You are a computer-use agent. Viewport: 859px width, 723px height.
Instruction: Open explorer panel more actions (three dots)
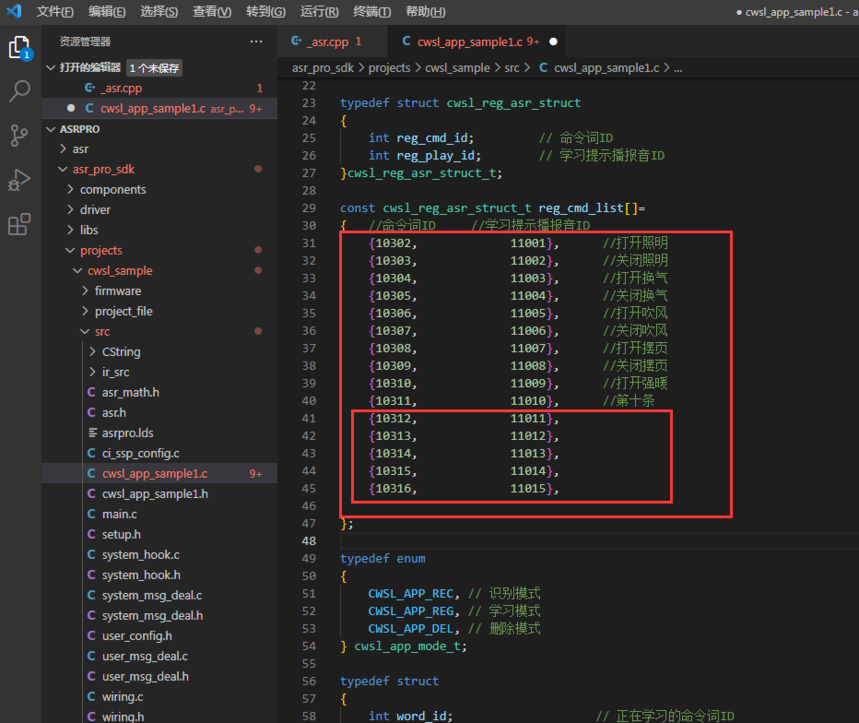click(256, 42)
